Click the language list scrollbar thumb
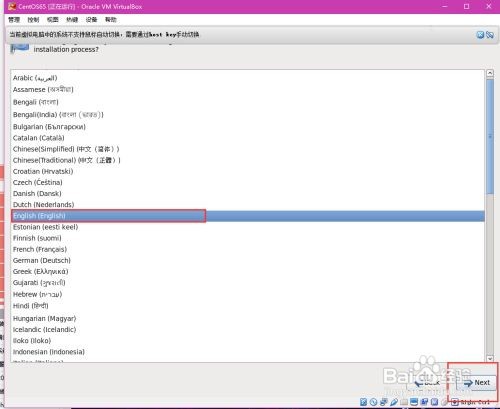The image size is (500, 409). pos(490,136)
